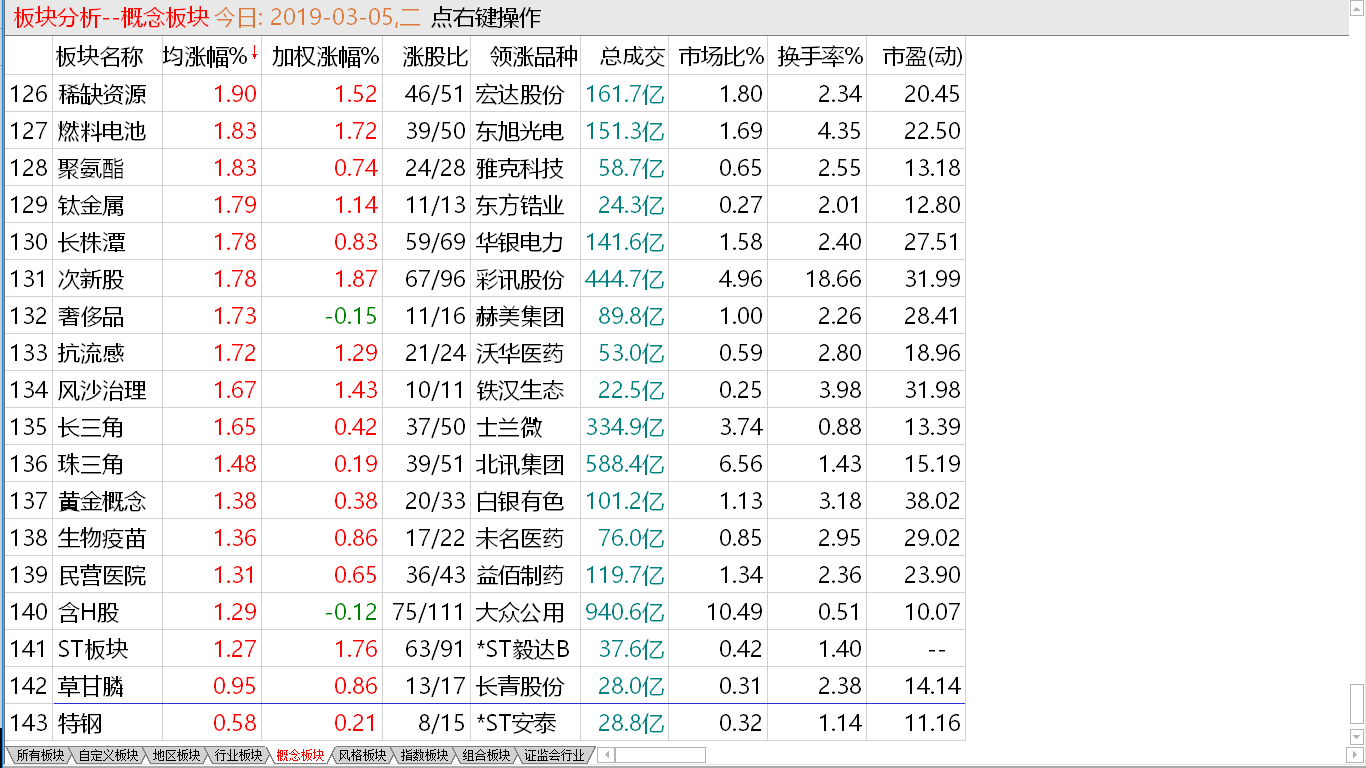Screen dimensions: 1366x768
Task: Select the 稀缺资源 sector row
Action: [485, 94]
